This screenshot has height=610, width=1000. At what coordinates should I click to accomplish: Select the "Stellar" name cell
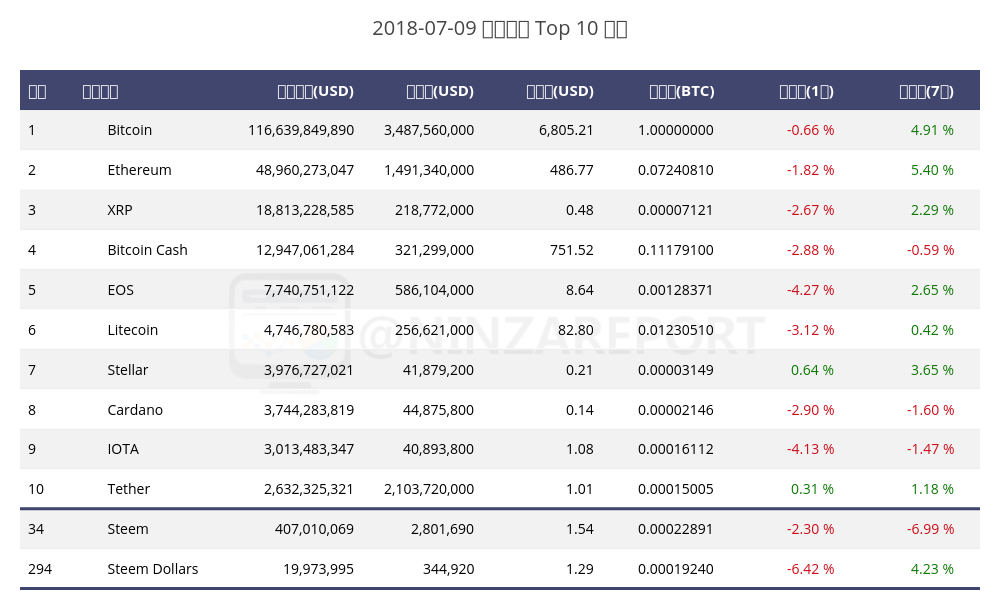click(x=128, y=370)
